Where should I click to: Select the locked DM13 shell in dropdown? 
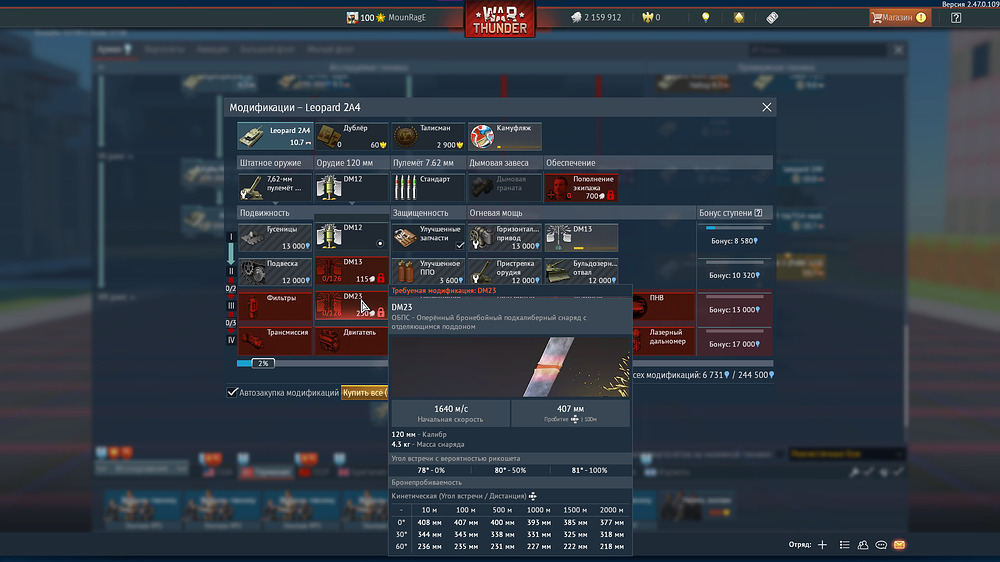[351, 271]
